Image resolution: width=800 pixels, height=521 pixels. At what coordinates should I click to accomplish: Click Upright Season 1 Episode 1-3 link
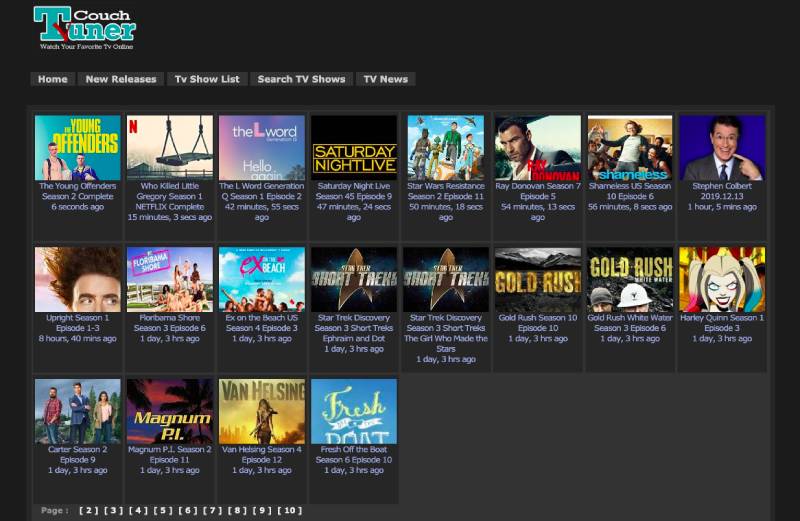[78, 323]
